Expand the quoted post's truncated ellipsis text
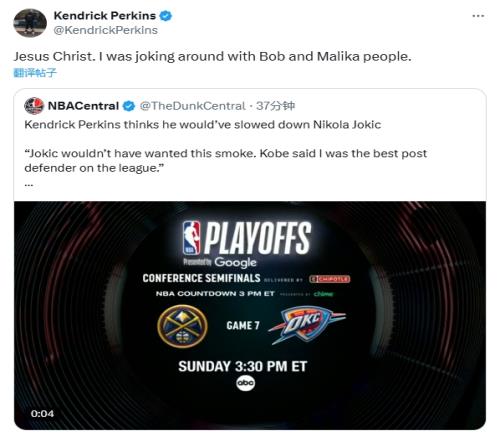 (29, 184)
